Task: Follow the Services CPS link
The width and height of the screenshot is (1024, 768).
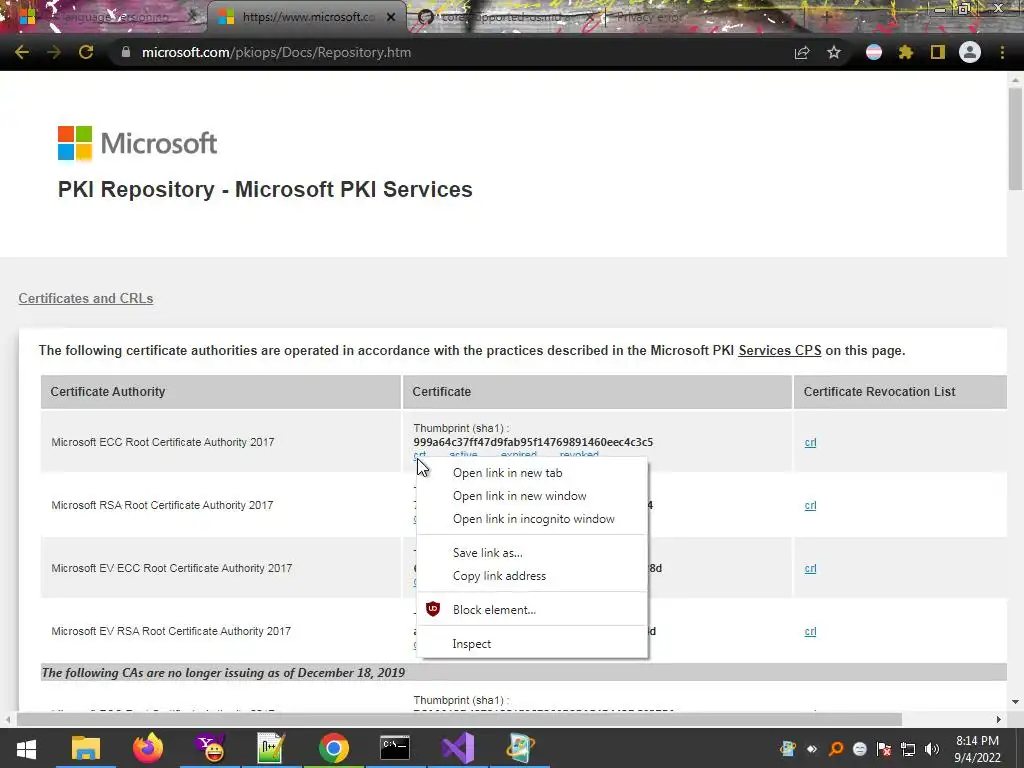Action: click(780, 351)
